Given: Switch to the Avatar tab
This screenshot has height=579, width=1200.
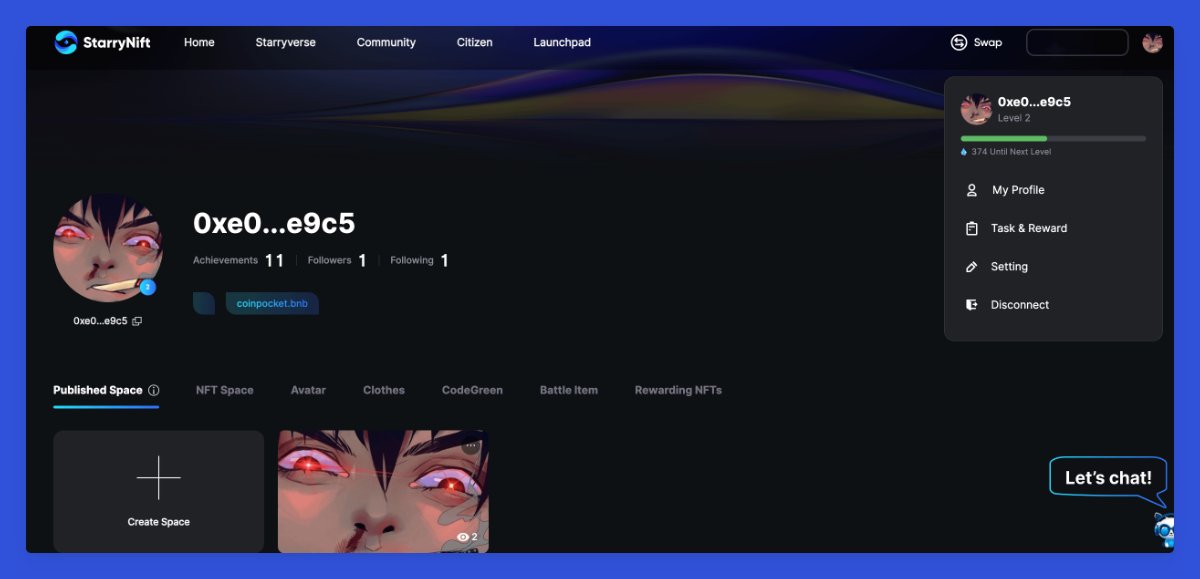Looking at the screenshot, I should pos(308,390).
